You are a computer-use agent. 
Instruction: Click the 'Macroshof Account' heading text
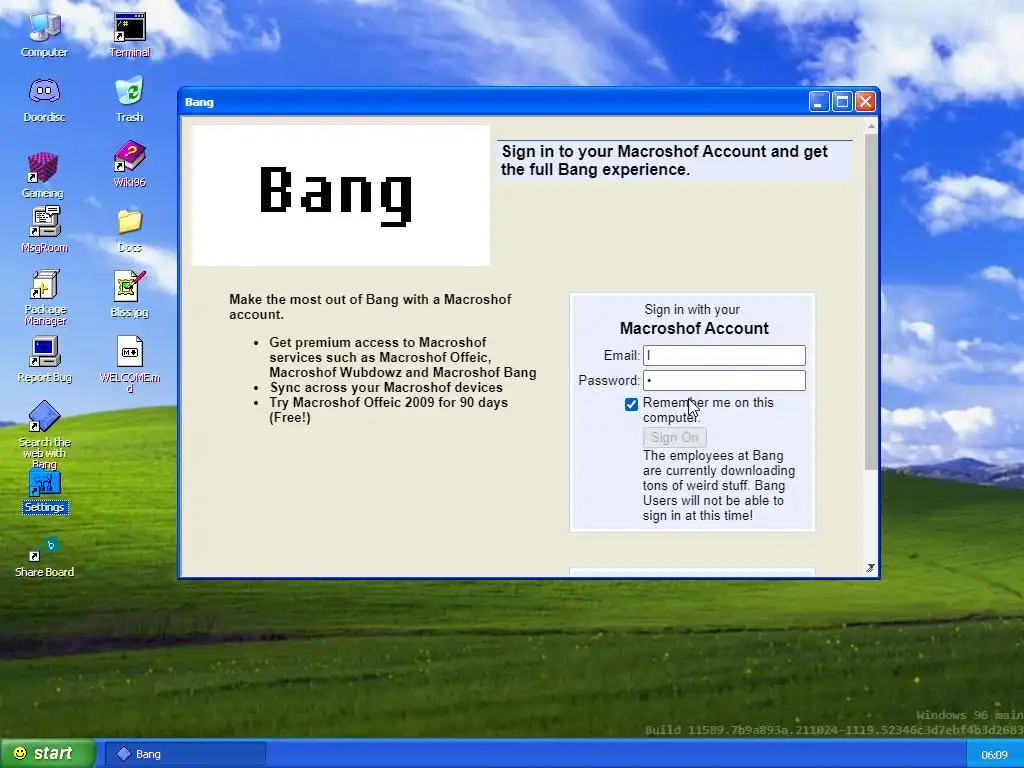coord(694,328)
